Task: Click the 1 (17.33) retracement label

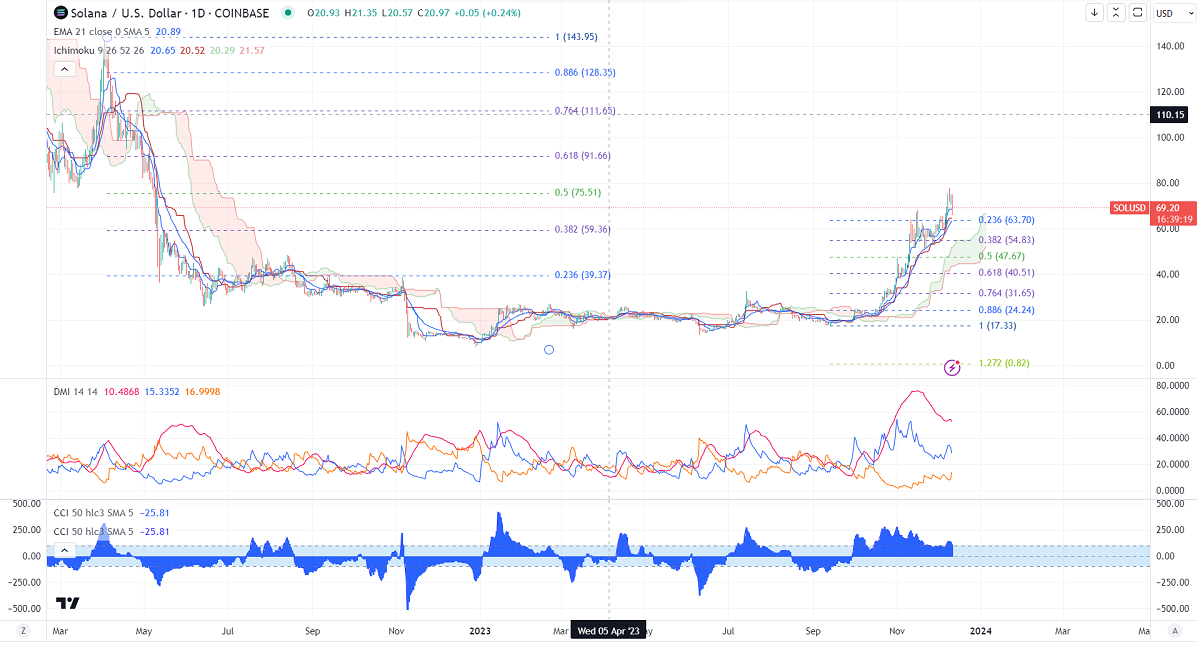Action: [998, 326]
